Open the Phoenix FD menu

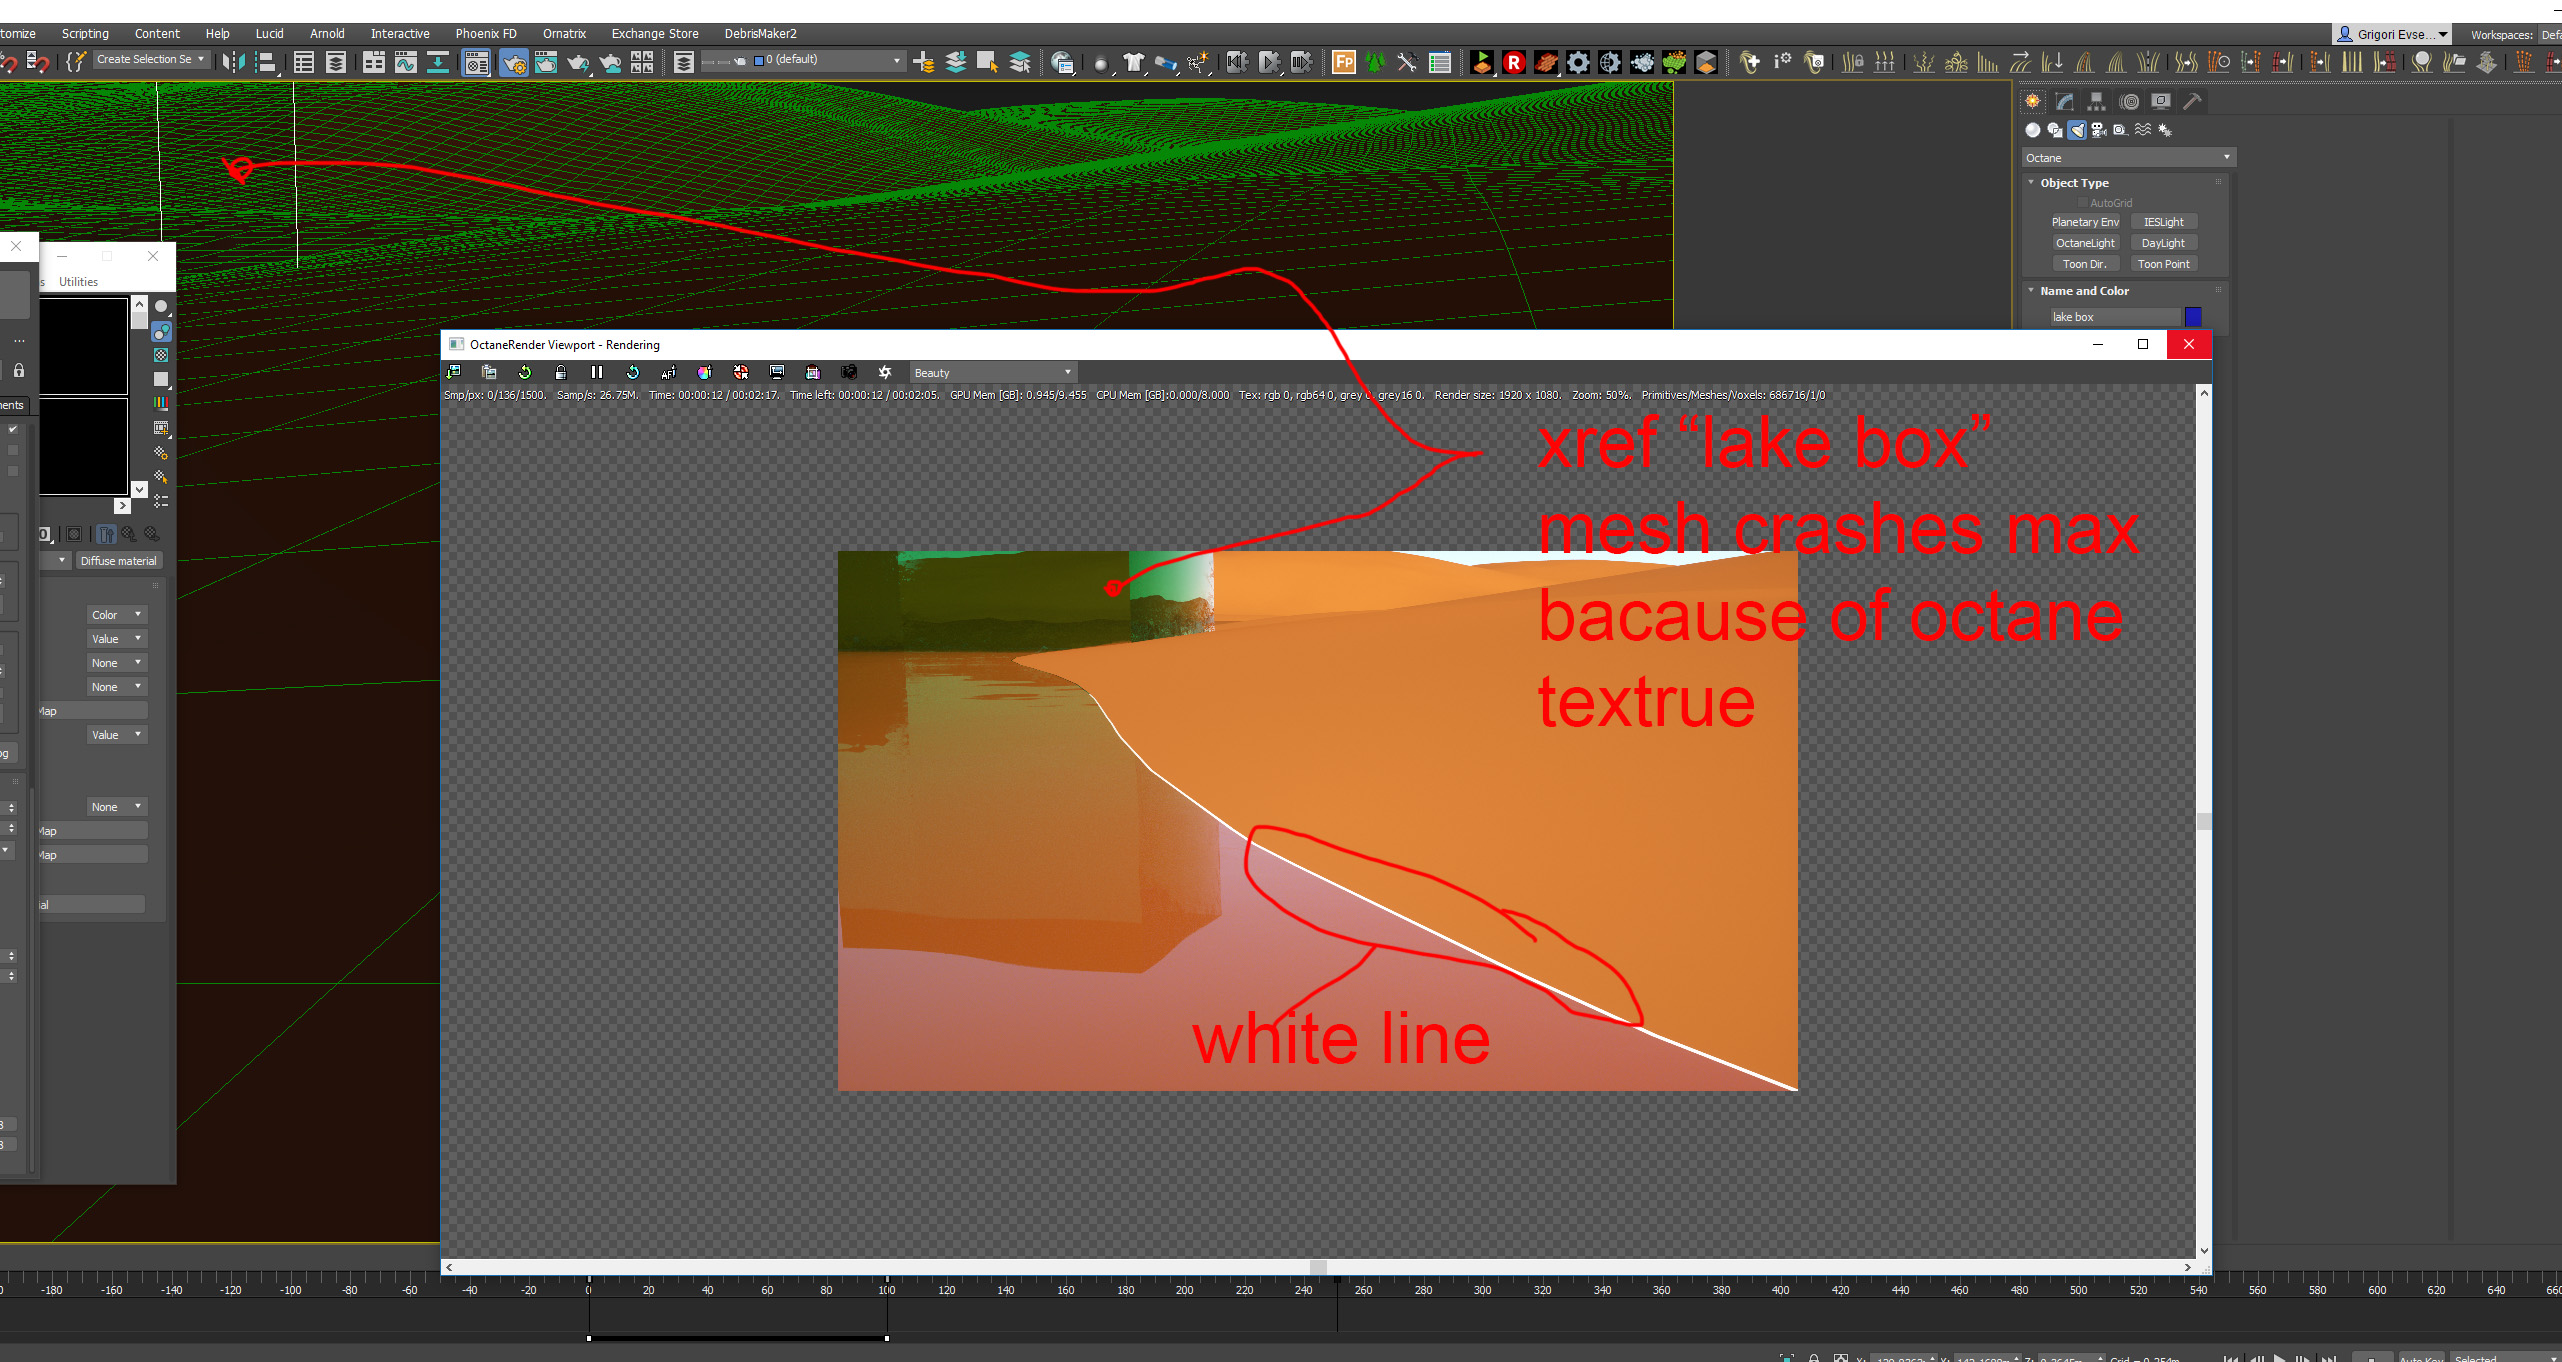[486, 33]
